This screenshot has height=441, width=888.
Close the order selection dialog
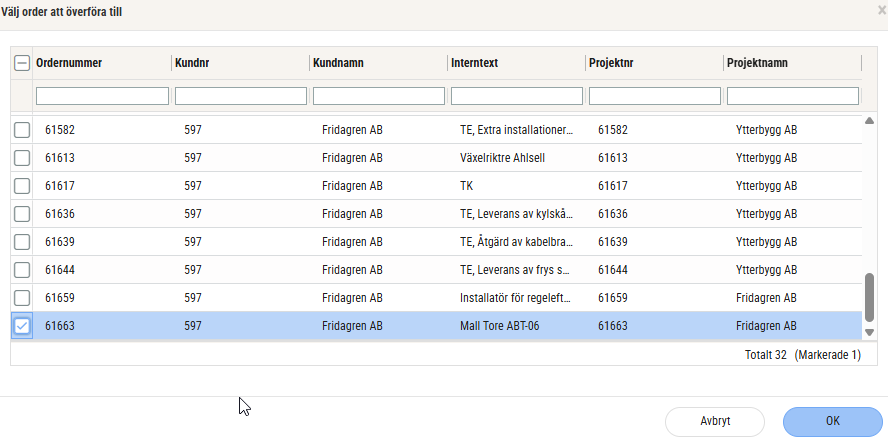pyautogui.click(x=881, y=10)
